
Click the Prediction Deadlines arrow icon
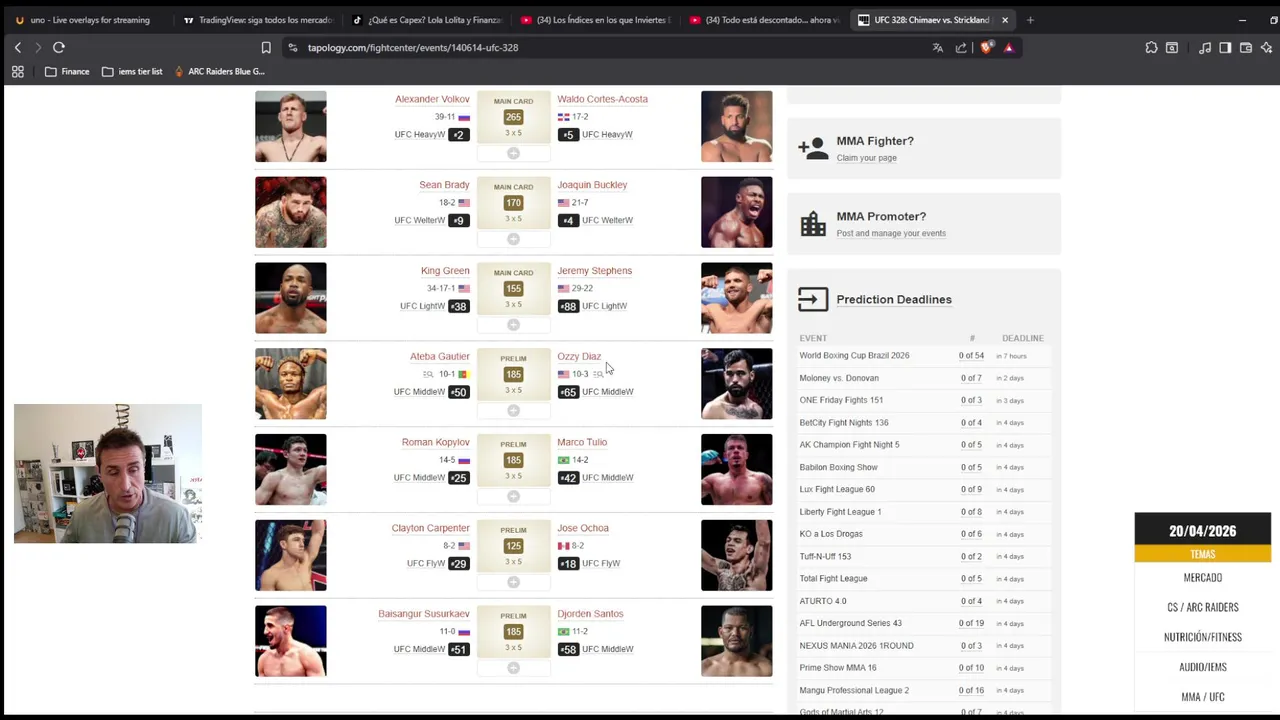coord(813,299)
